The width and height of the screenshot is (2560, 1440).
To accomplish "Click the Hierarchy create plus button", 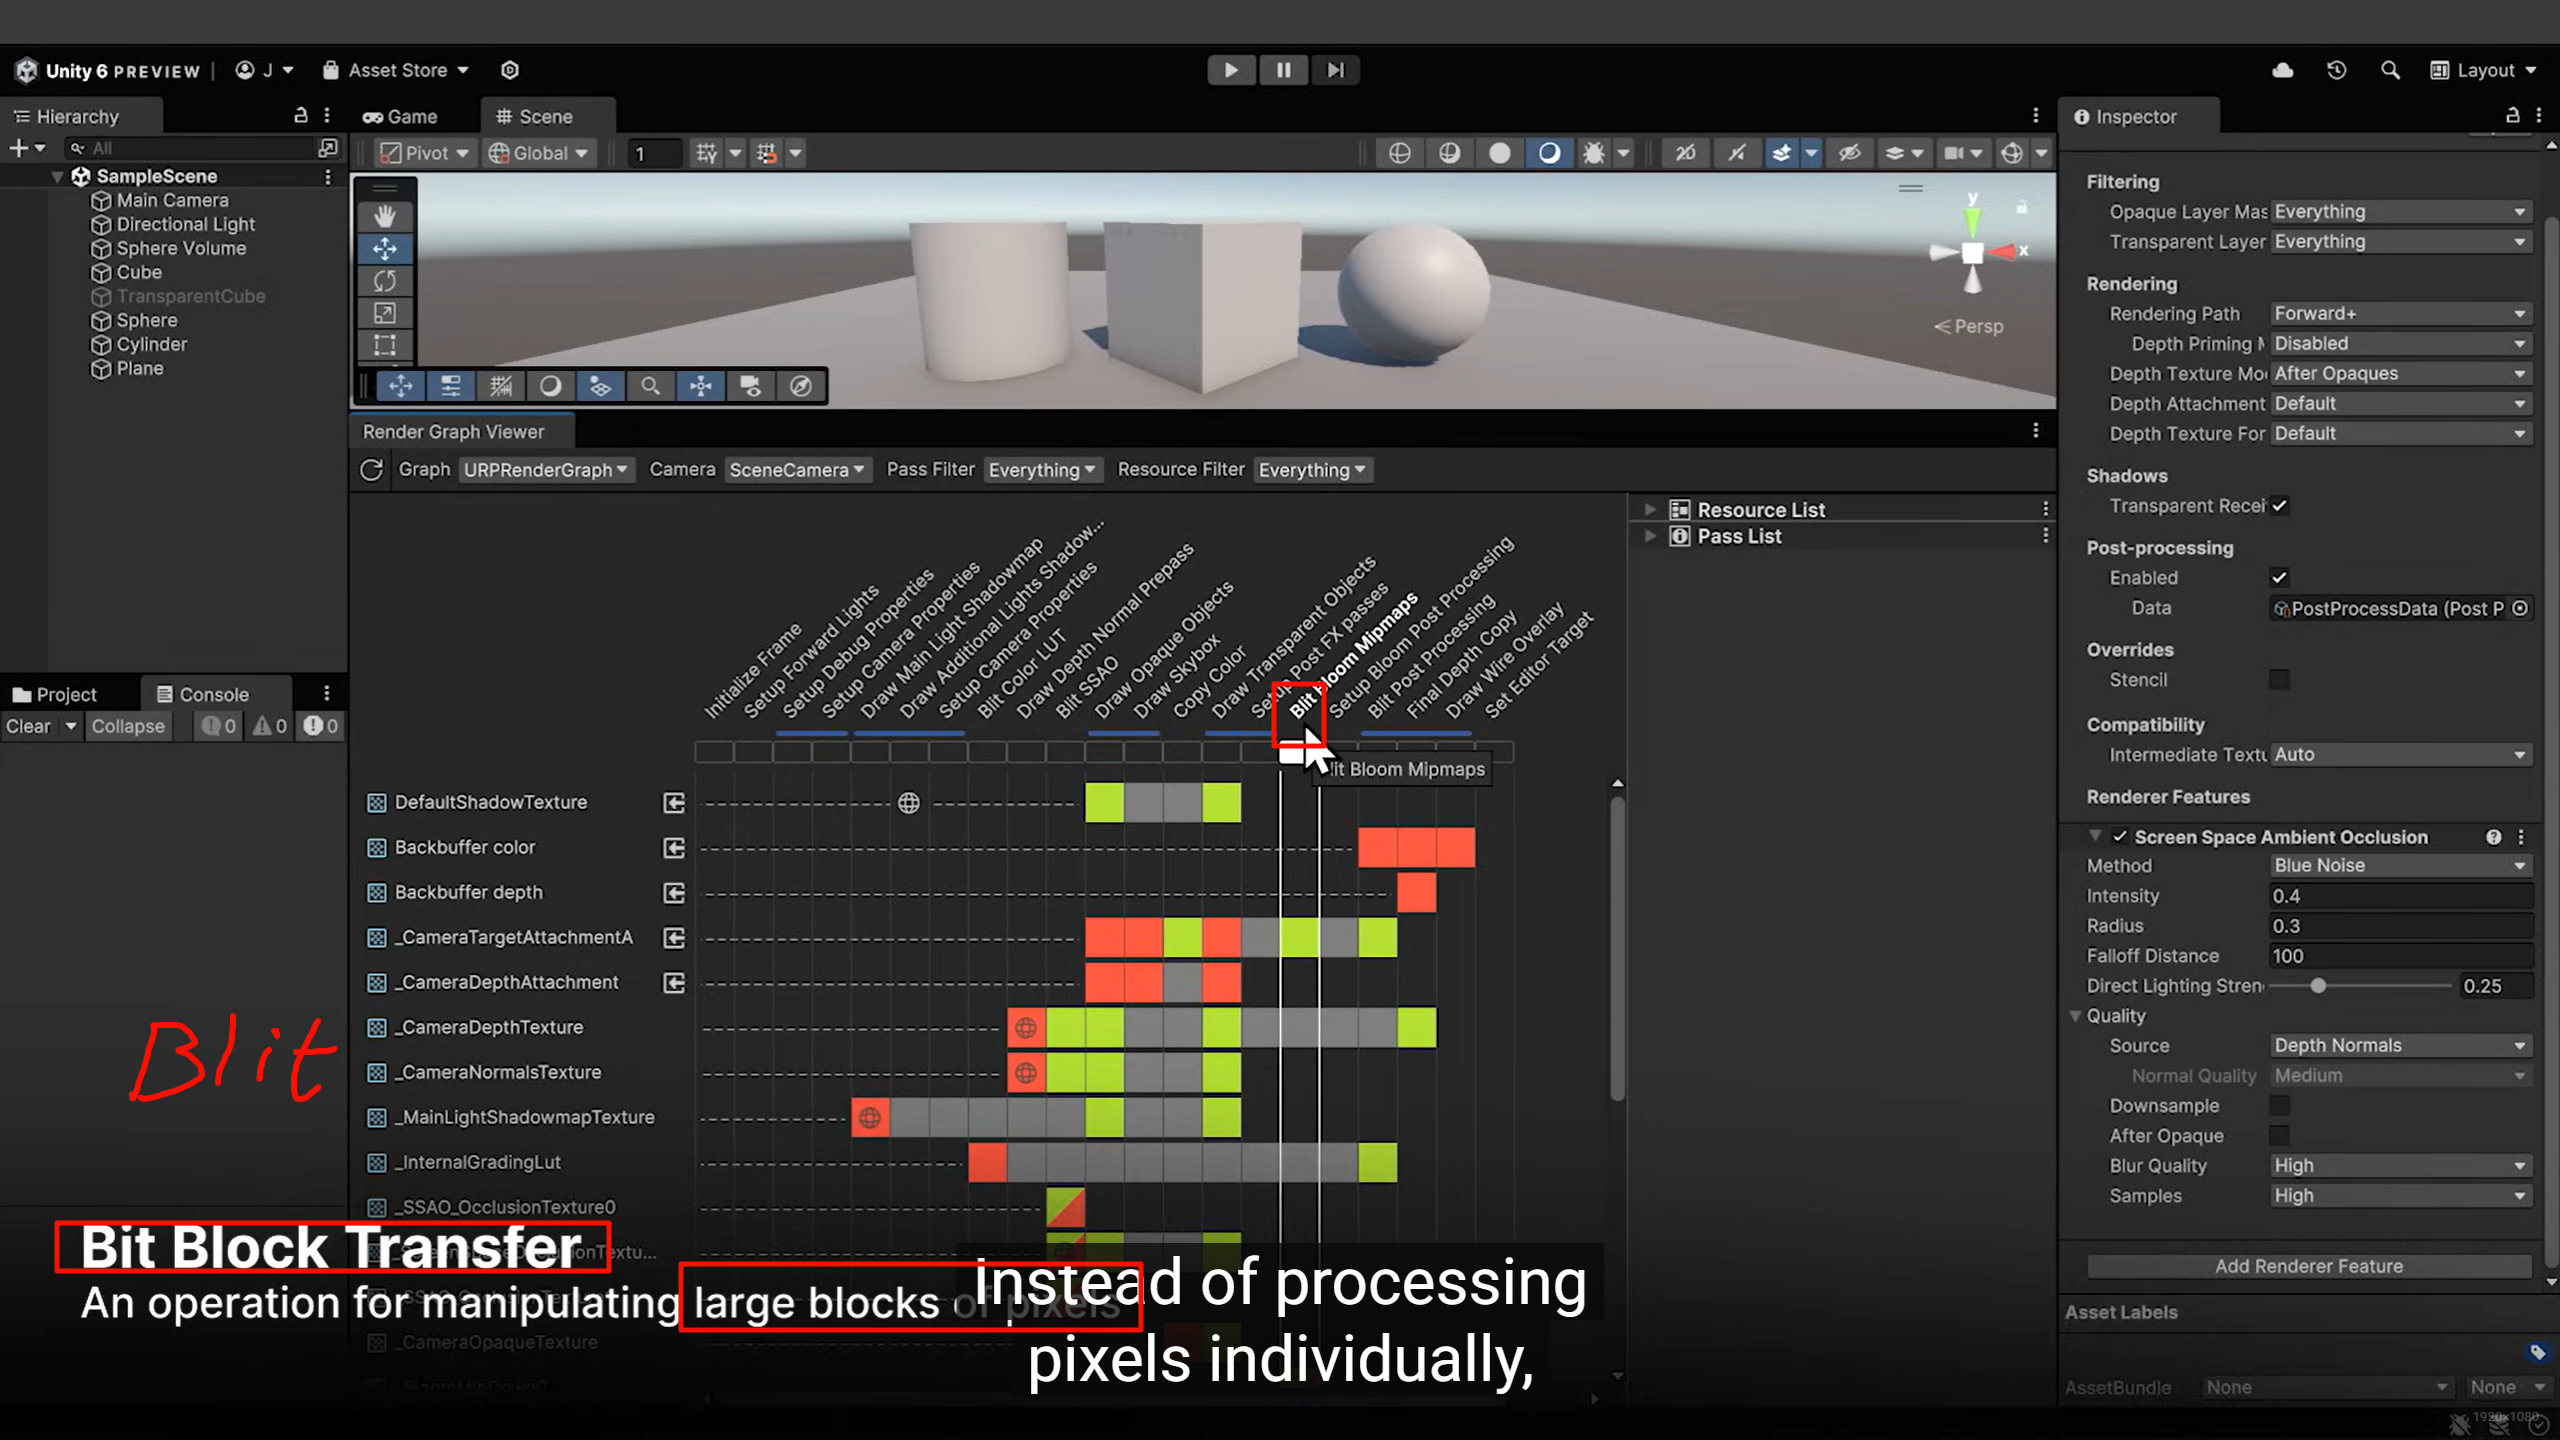I will pos(27,148).
